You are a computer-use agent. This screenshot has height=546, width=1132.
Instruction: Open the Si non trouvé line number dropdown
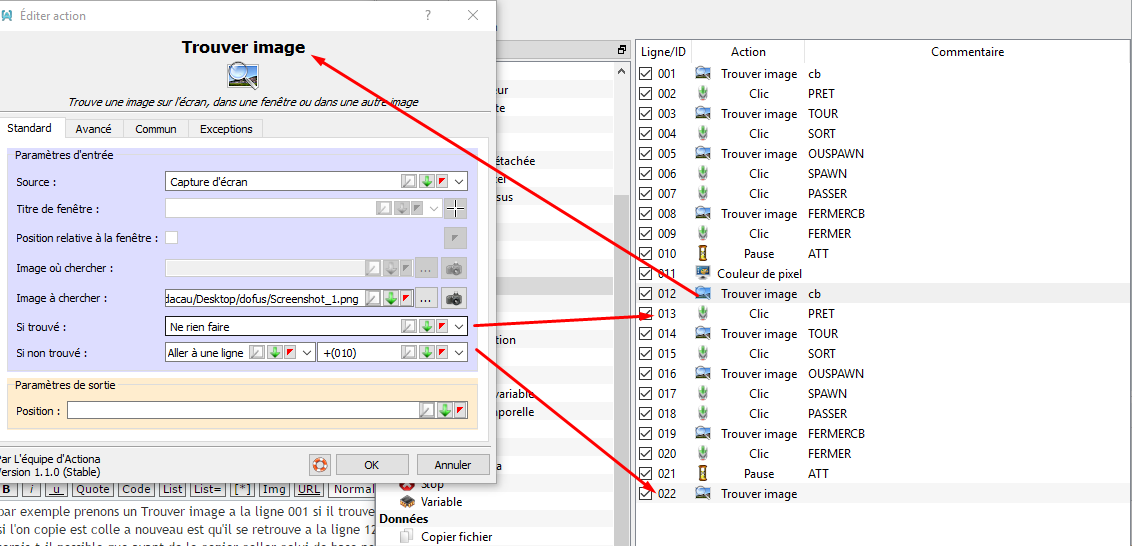point(459,352)
